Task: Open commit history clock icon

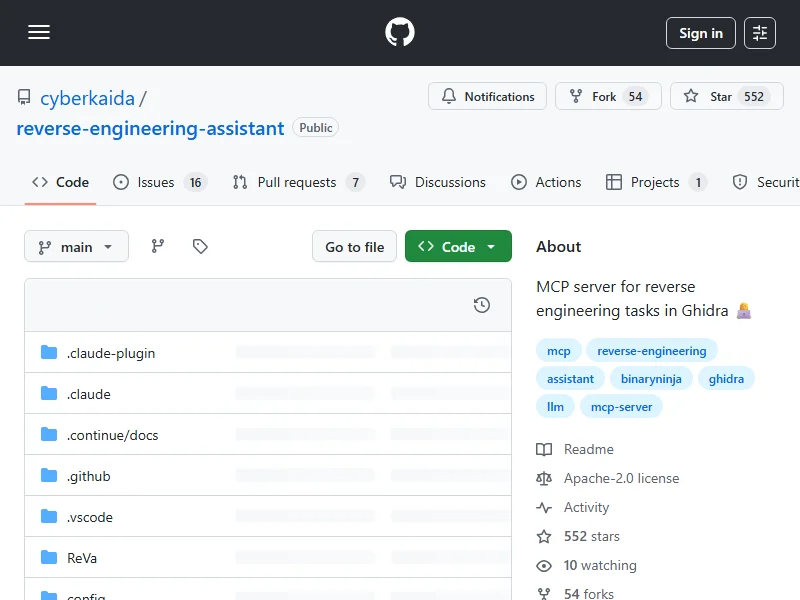Action: [481, 305]
